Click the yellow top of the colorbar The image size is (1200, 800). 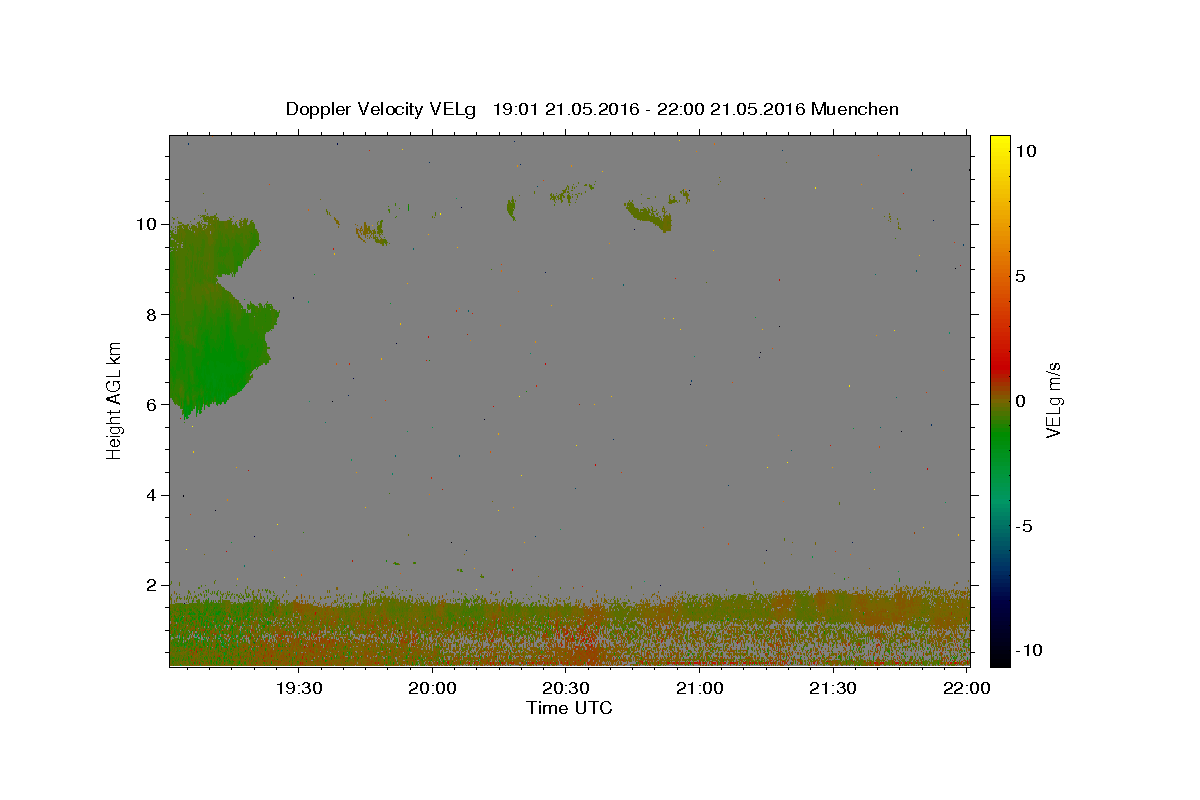[1000, 145]
